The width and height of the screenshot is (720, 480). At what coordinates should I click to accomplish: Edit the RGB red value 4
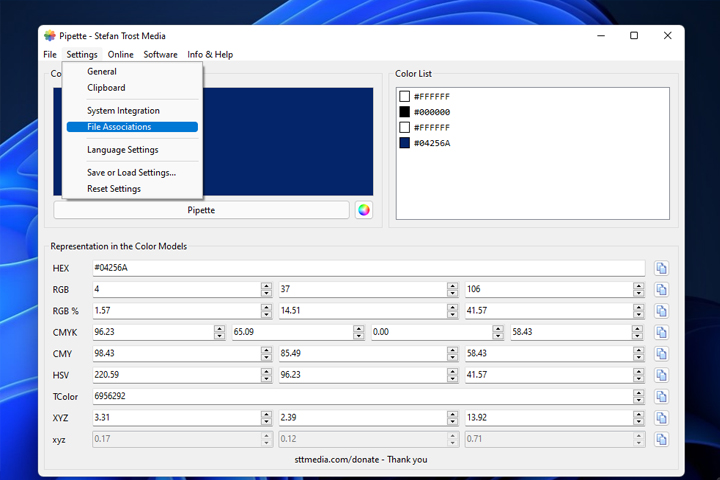[177, 289]
